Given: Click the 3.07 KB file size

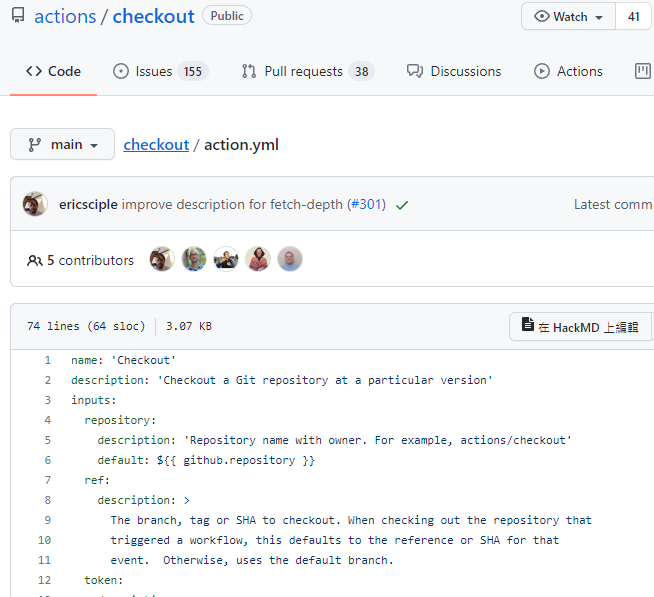Looking at the screenshot, I should click(189, 326).
